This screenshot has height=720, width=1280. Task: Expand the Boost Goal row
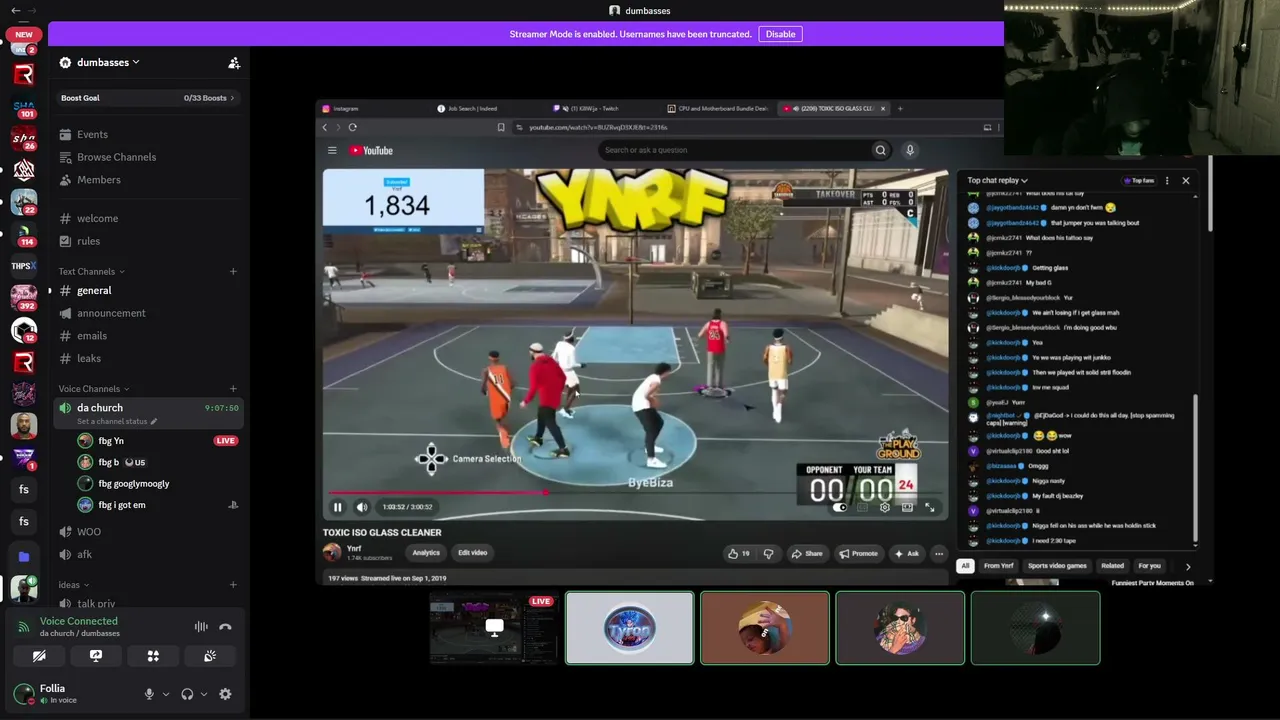(147, 98)
